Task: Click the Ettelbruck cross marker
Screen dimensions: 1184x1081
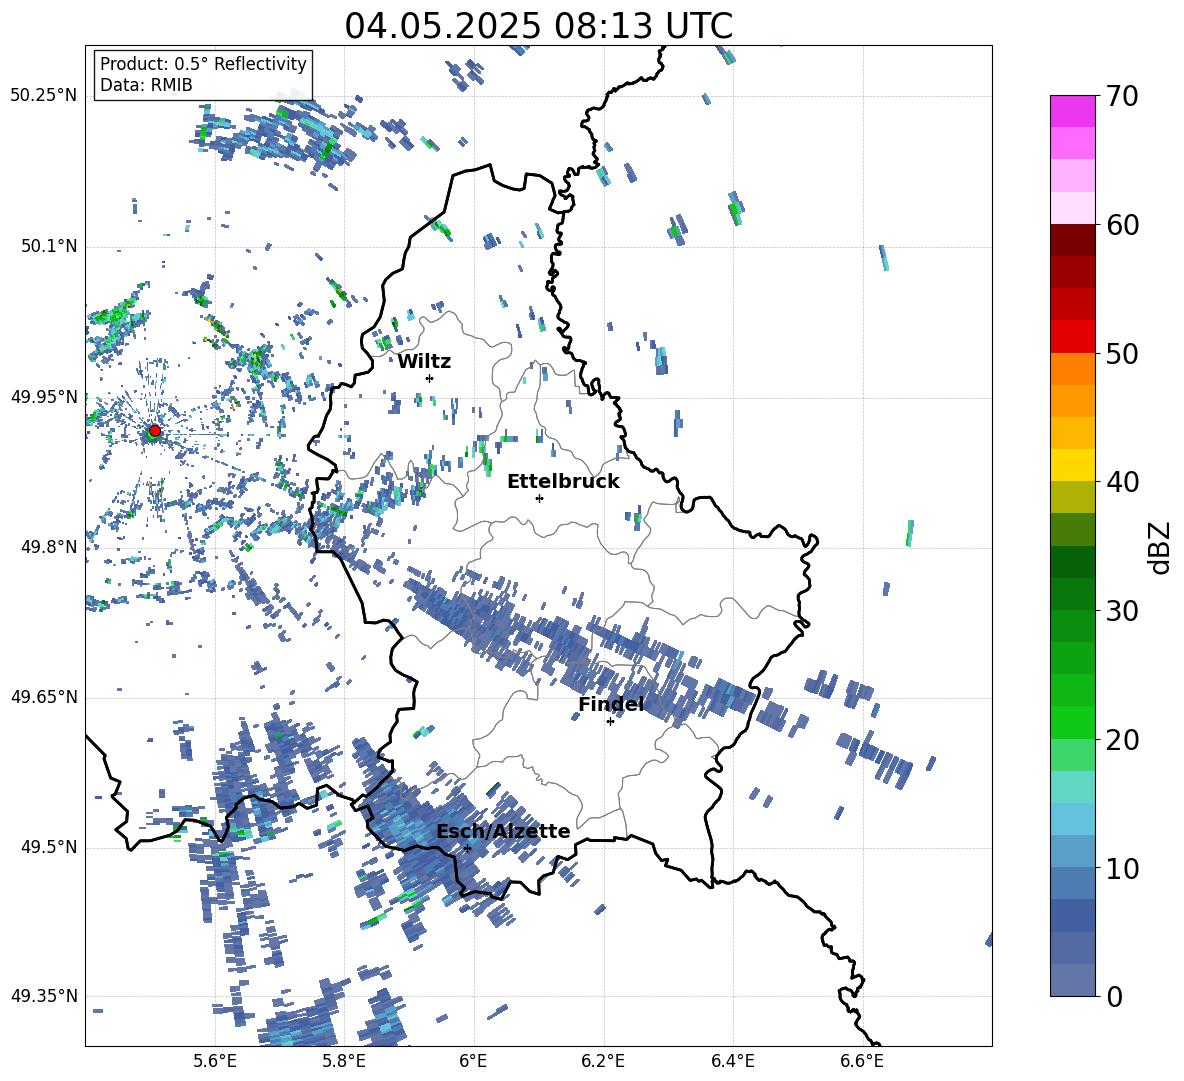Action: click(x=539, y=498)
